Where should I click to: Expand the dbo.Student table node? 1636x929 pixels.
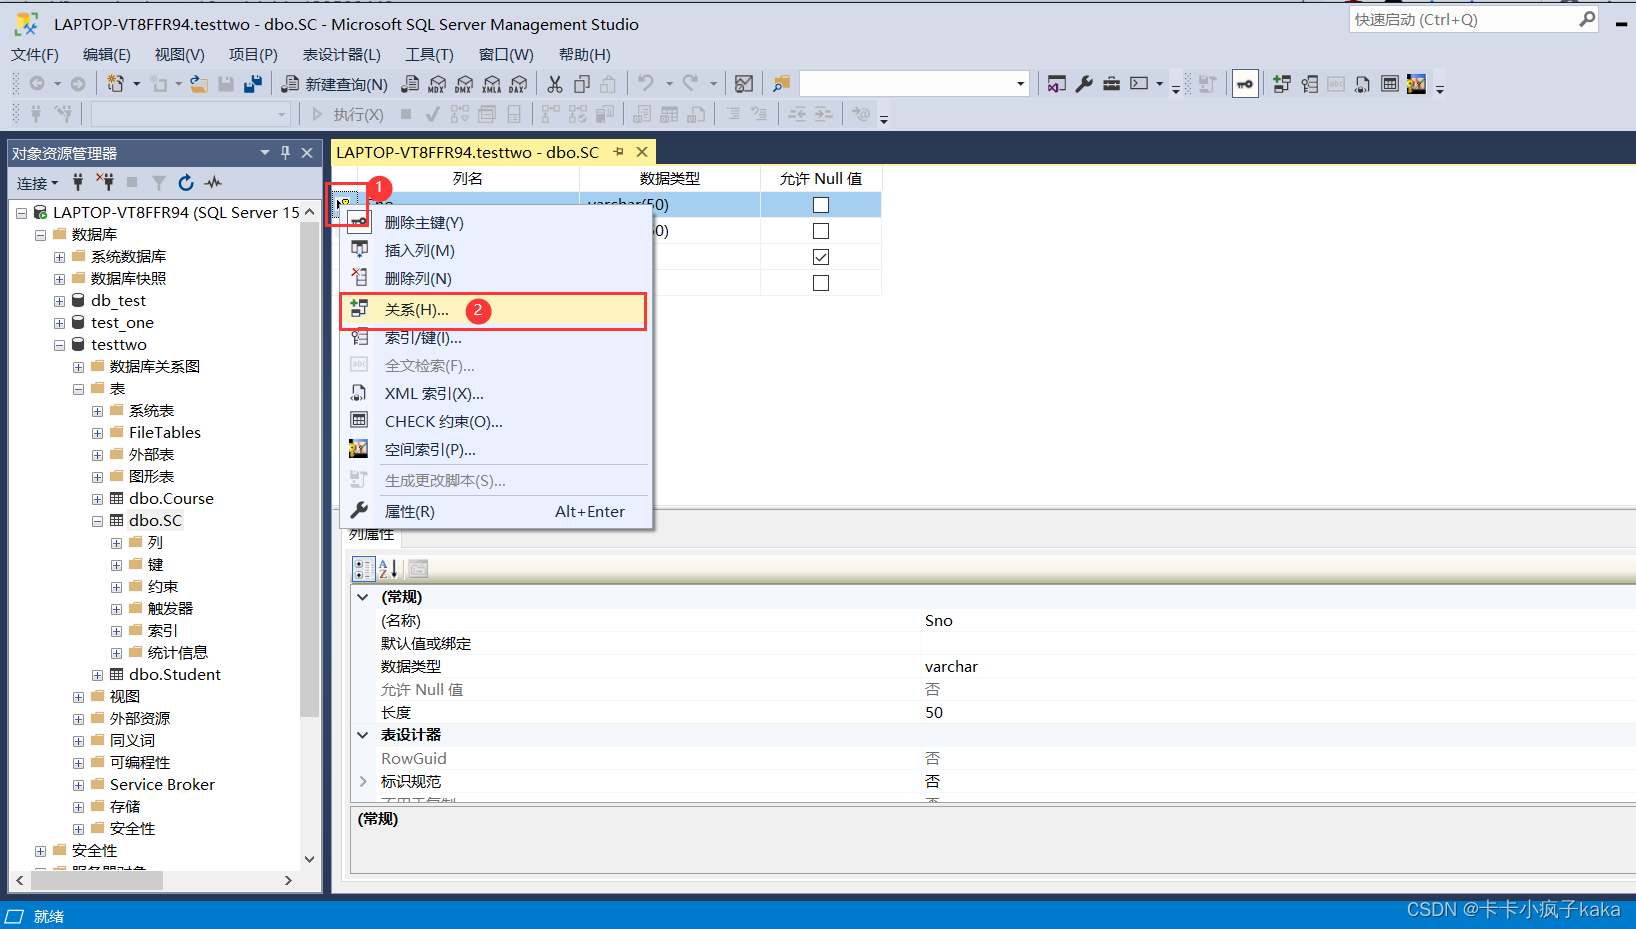coord(97,675)
